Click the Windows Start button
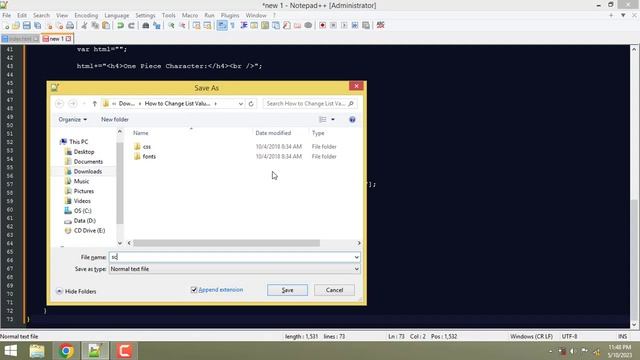The width and height of the screenshot is (640, 360). tap(11, 351)
